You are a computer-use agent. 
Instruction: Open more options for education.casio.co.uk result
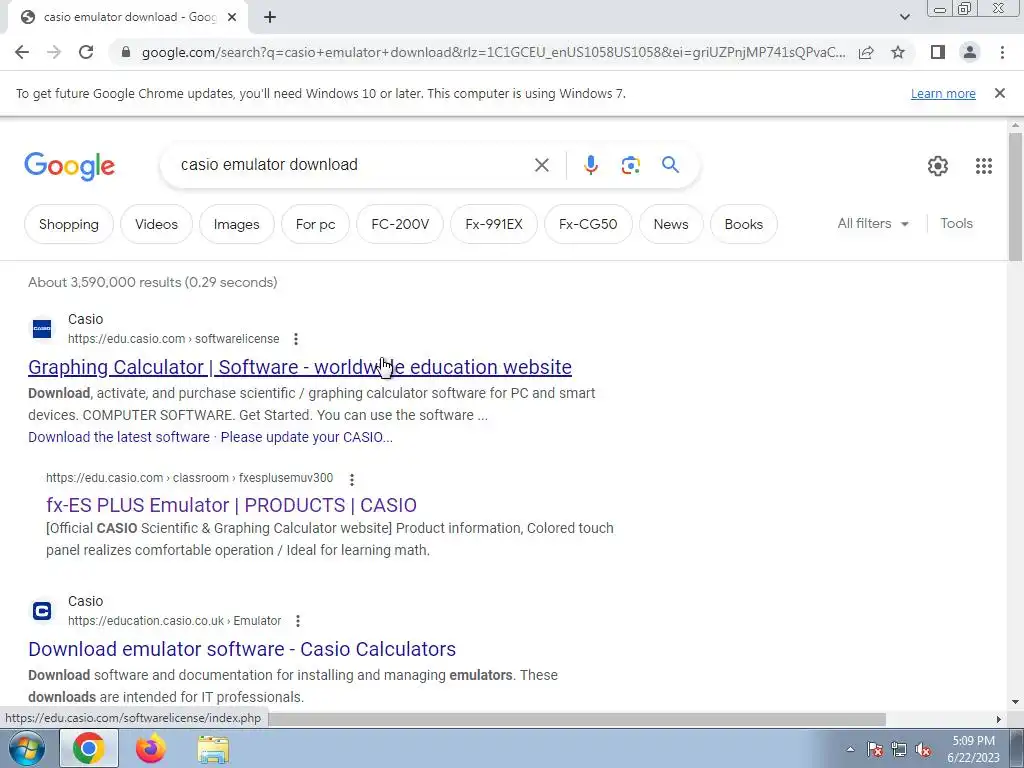(298, 621)
